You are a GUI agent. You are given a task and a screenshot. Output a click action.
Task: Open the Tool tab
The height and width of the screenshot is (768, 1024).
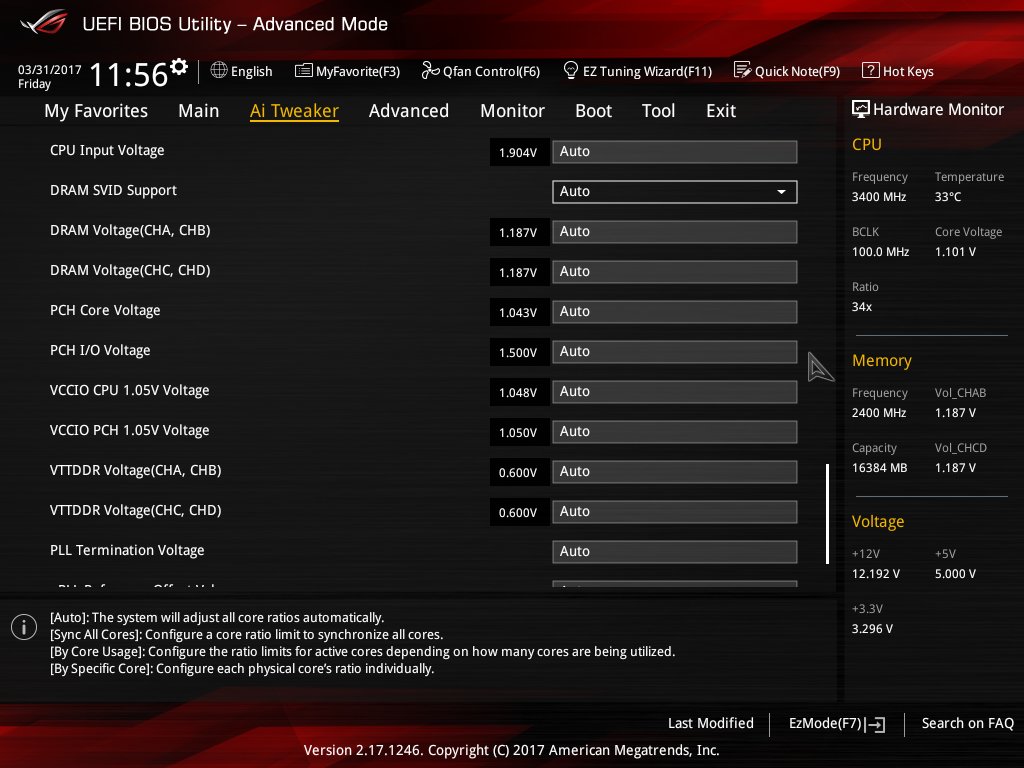point(658,110)
